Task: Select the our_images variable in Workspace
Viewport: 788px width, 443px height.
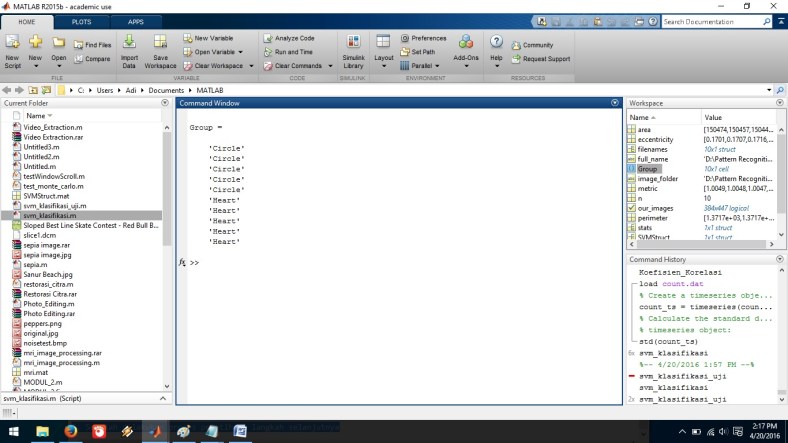Action: (655, 207)
